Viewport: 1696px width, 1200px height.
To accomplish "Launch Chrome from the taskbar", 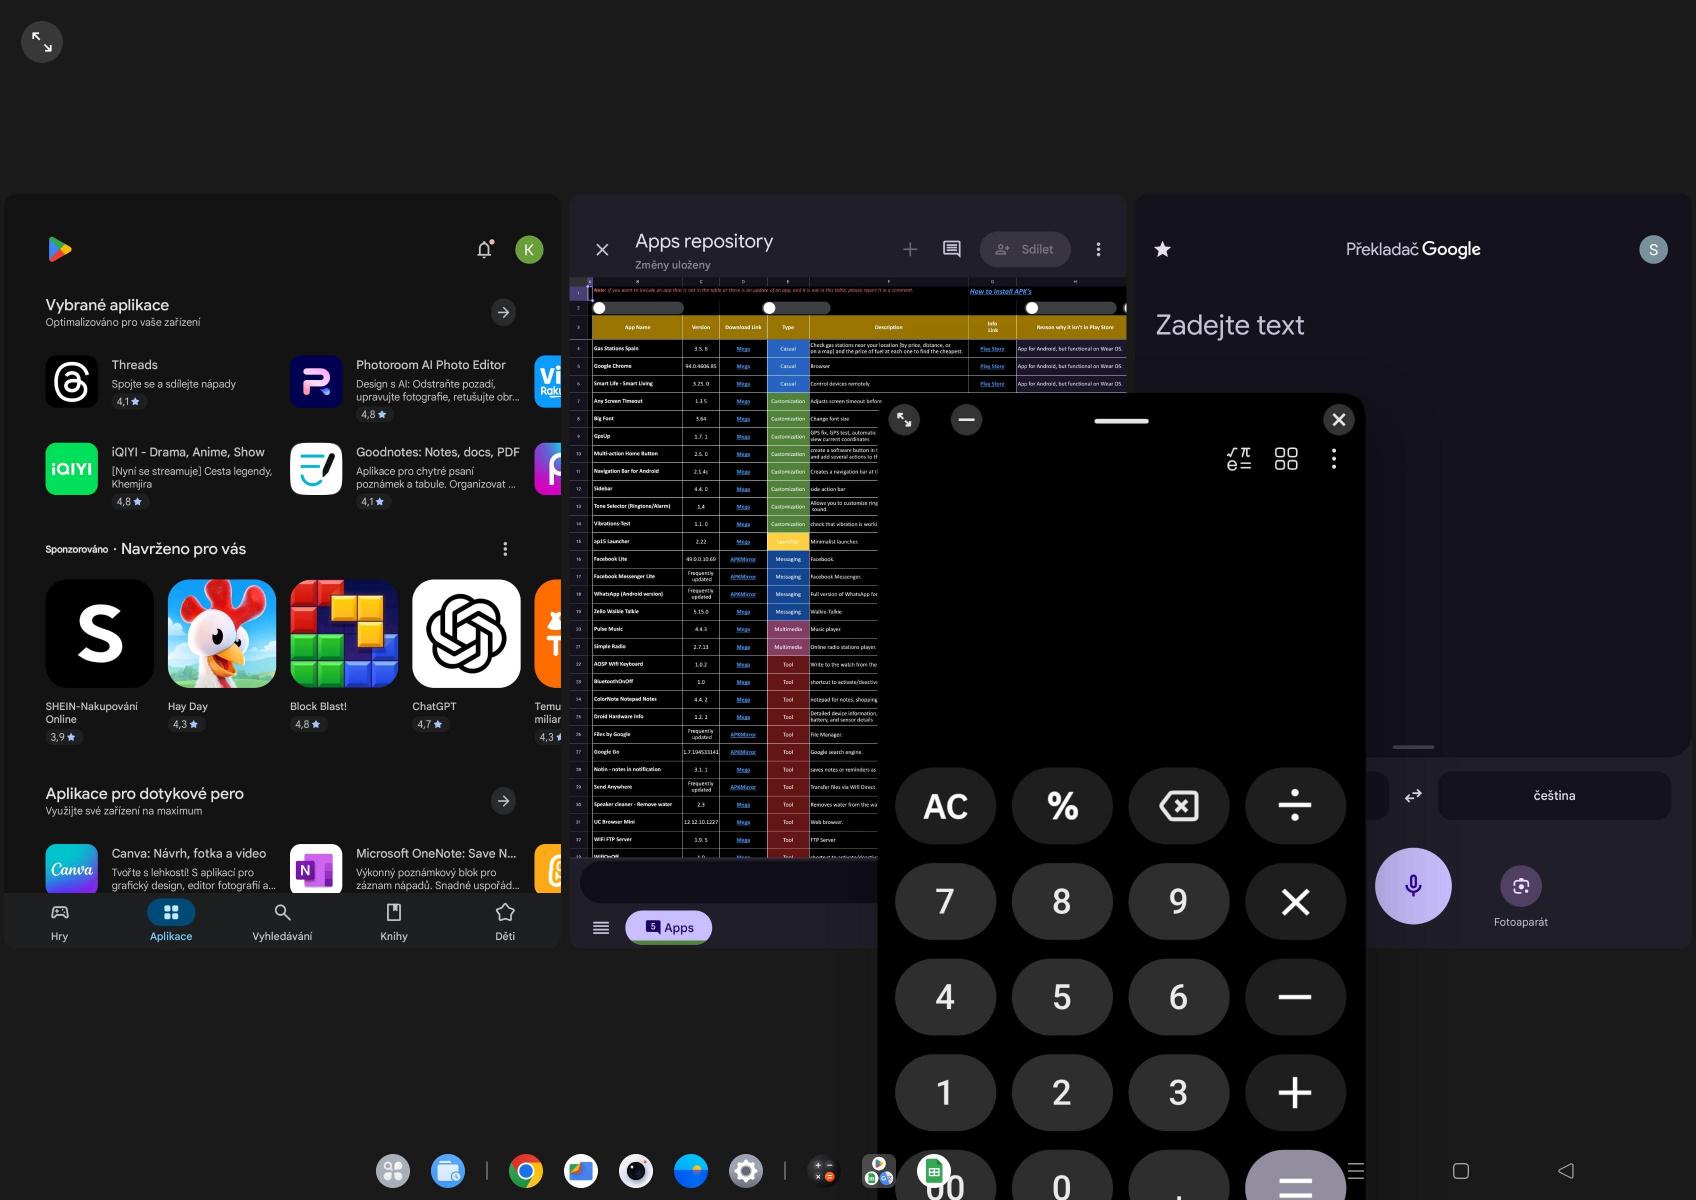I will 525,1170.
